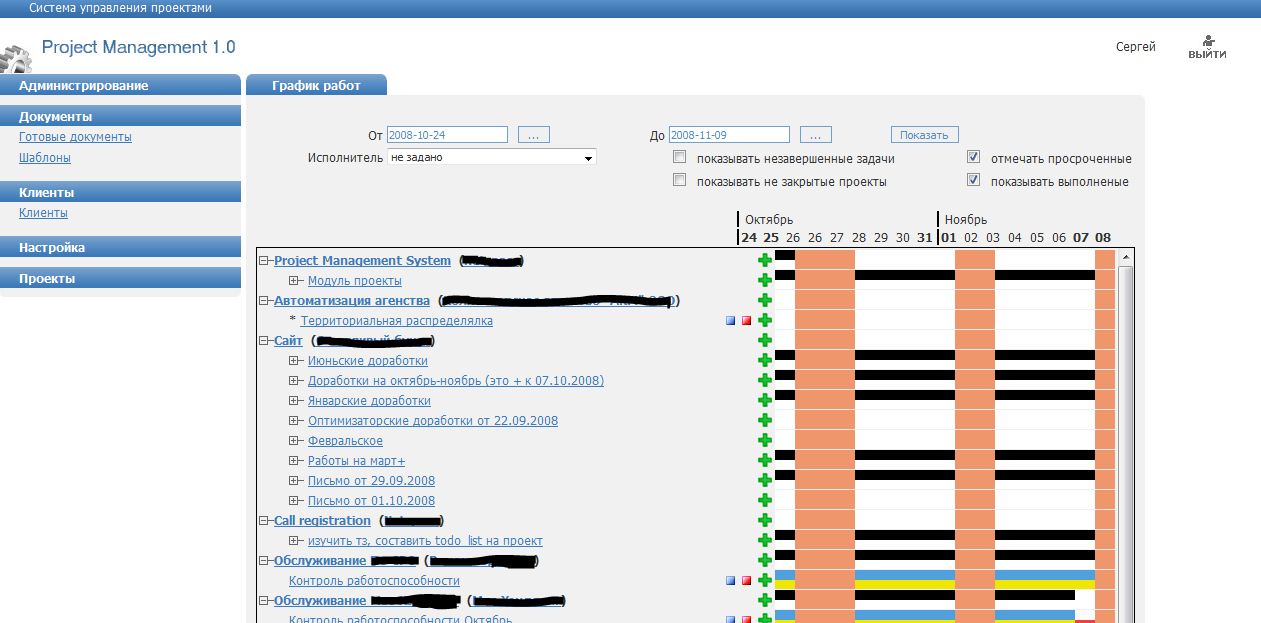
Task: Open Готовые документы link
Action: click(75, 137)
